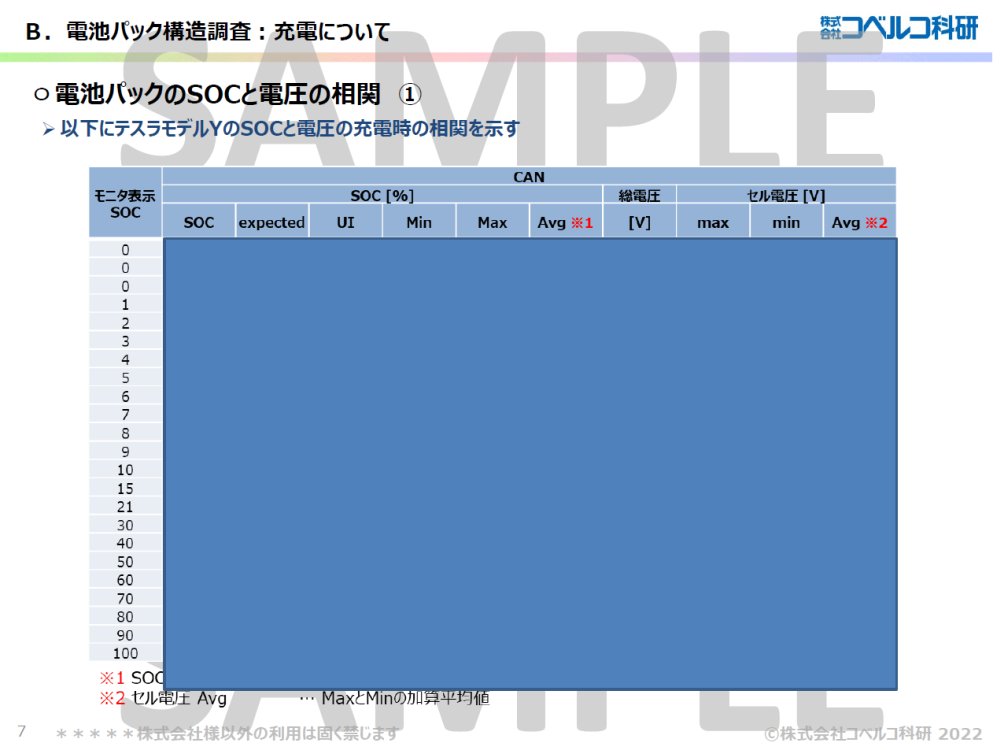Image resolution: width=1000 pixels, height=750 pixels.
Task: Click the コベルコ科研 company logo
Action: (898, 28)
